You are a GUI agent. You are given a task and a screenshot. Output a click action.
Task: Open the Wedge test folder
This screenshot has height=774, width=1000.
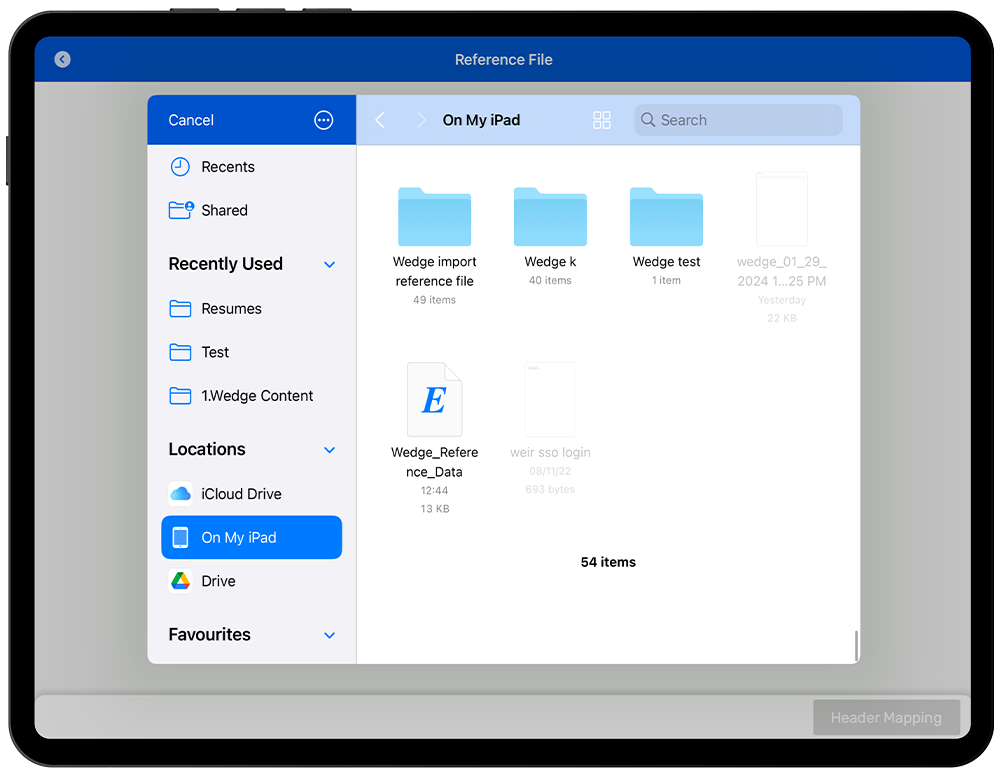(x=666, y=217)
